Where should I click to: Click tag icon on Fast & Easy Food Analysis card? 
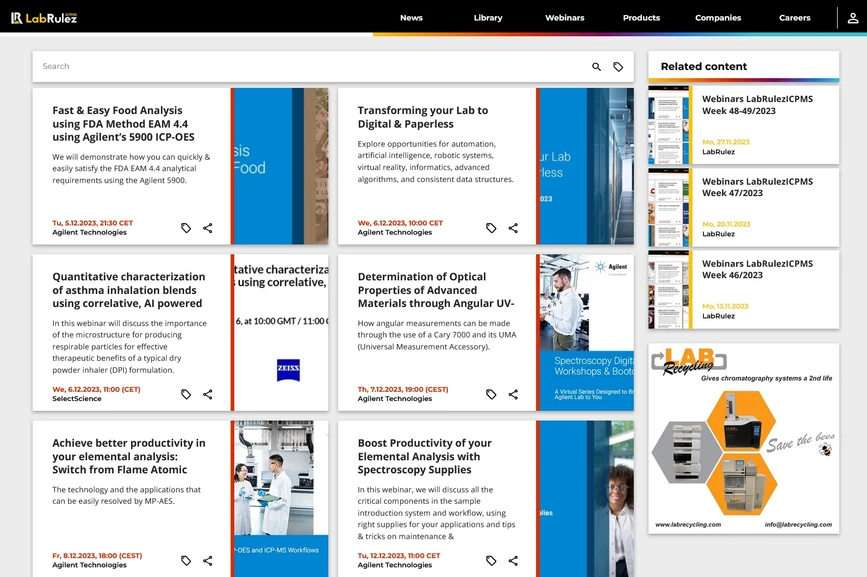coord(186,228)
